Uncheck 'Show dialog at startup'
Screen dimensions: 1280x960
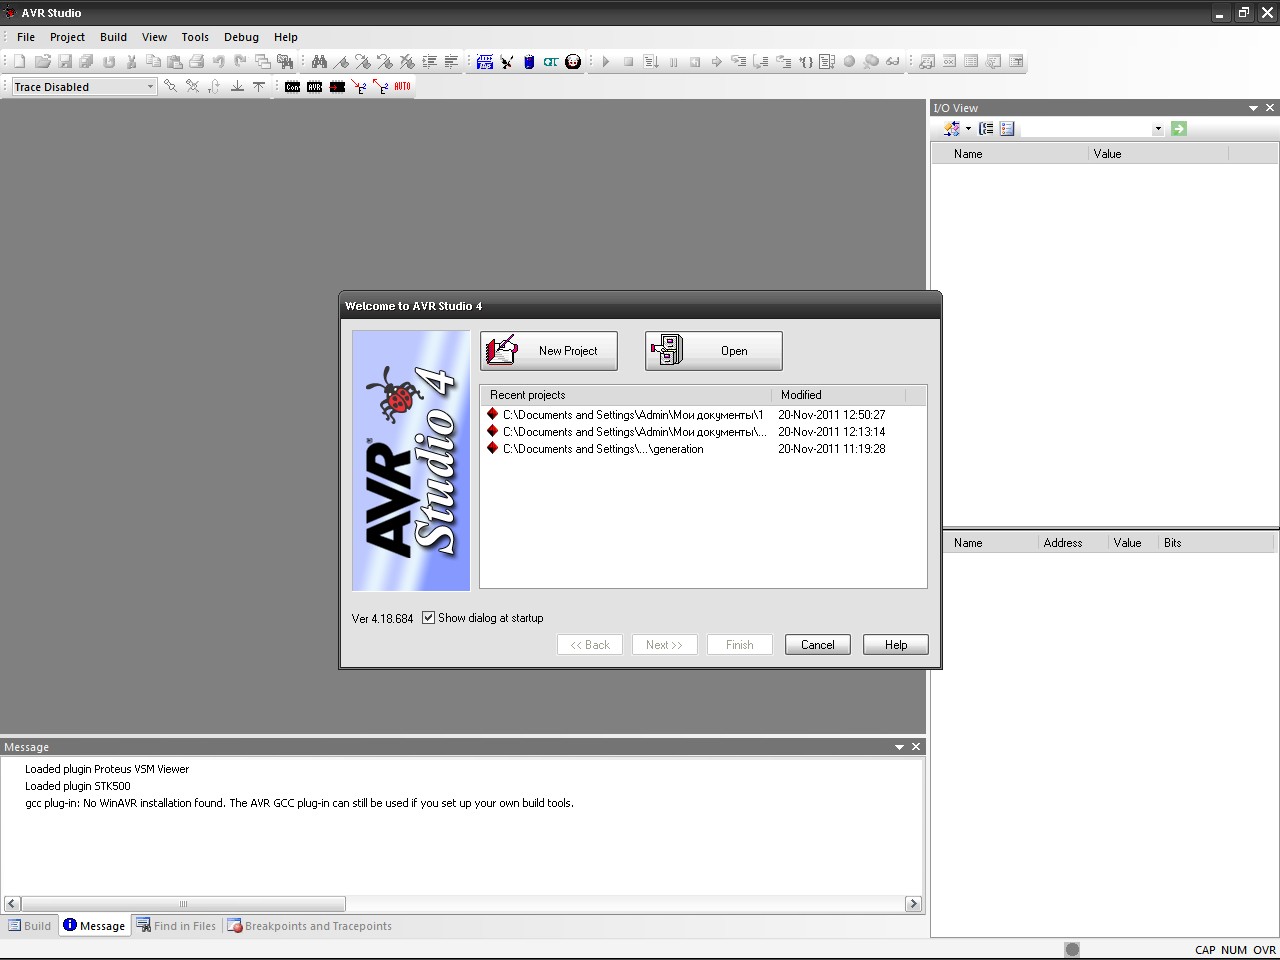(428, 618)
